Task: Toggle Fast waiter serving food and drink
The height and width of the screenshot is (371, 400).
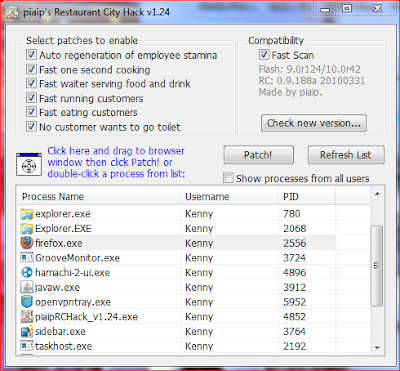Action: (x=31, y=83)
